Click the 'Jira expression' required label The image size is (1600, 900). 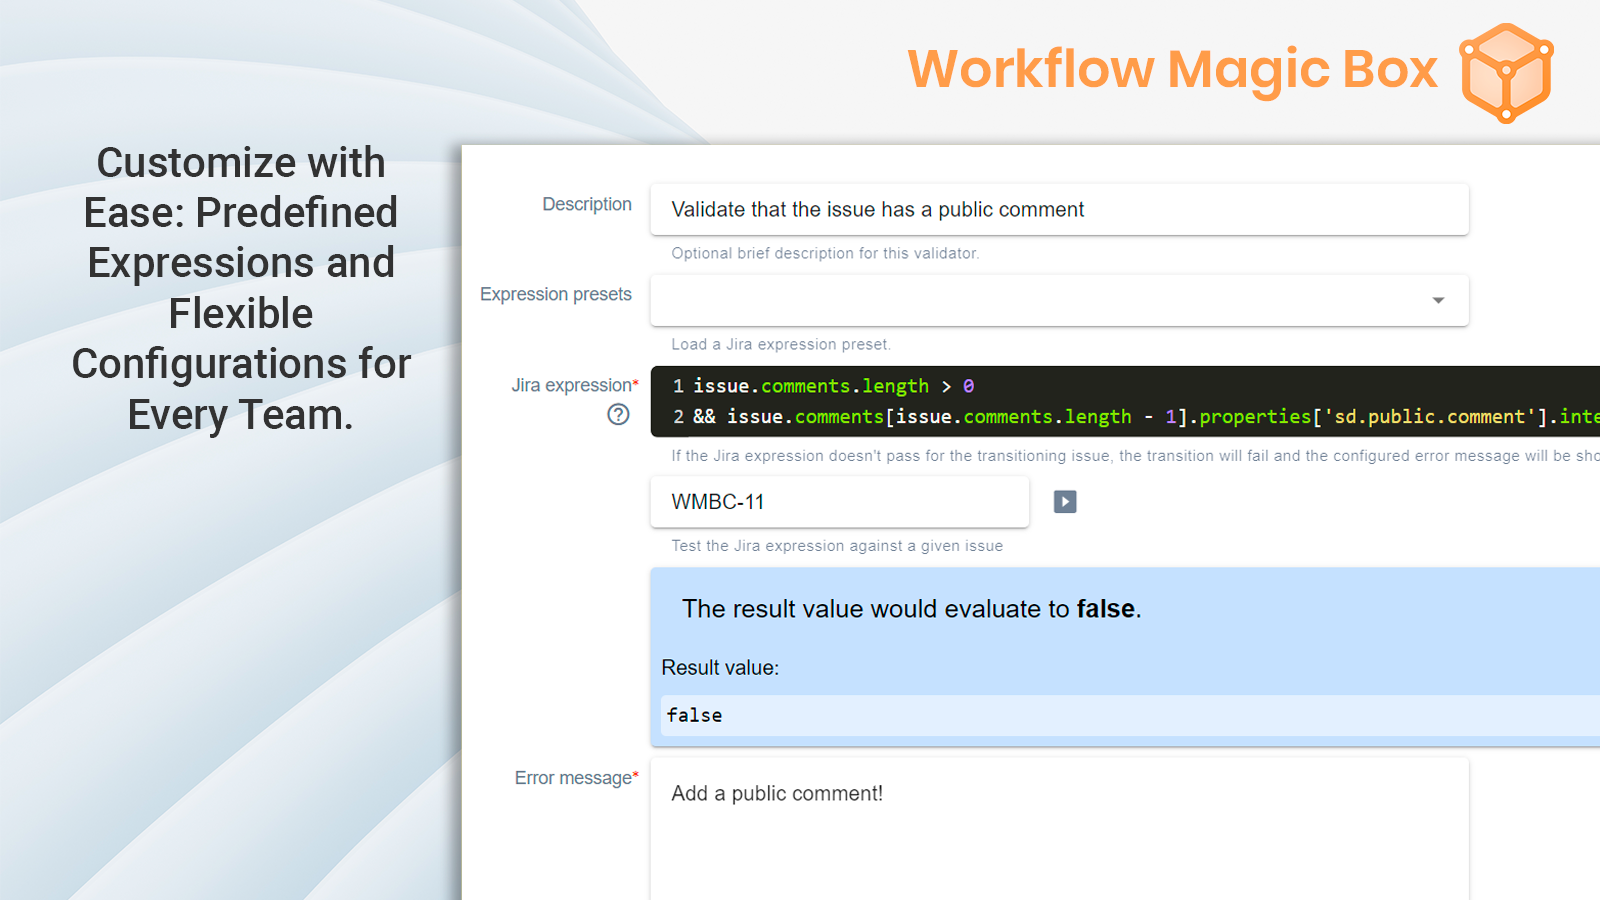click(573, 385)
